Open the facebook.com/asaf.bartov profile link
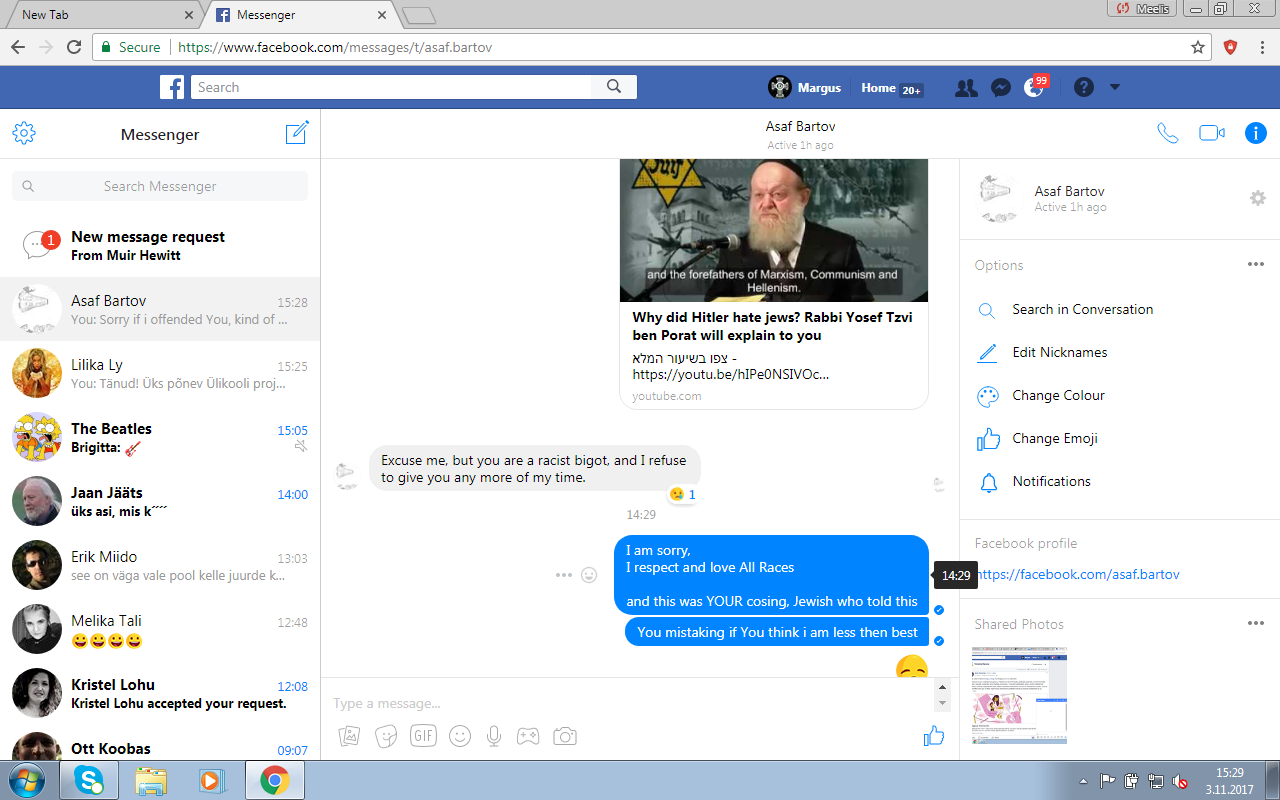The width and height of the screenshot is (1280, 800). click(1077, 575)
